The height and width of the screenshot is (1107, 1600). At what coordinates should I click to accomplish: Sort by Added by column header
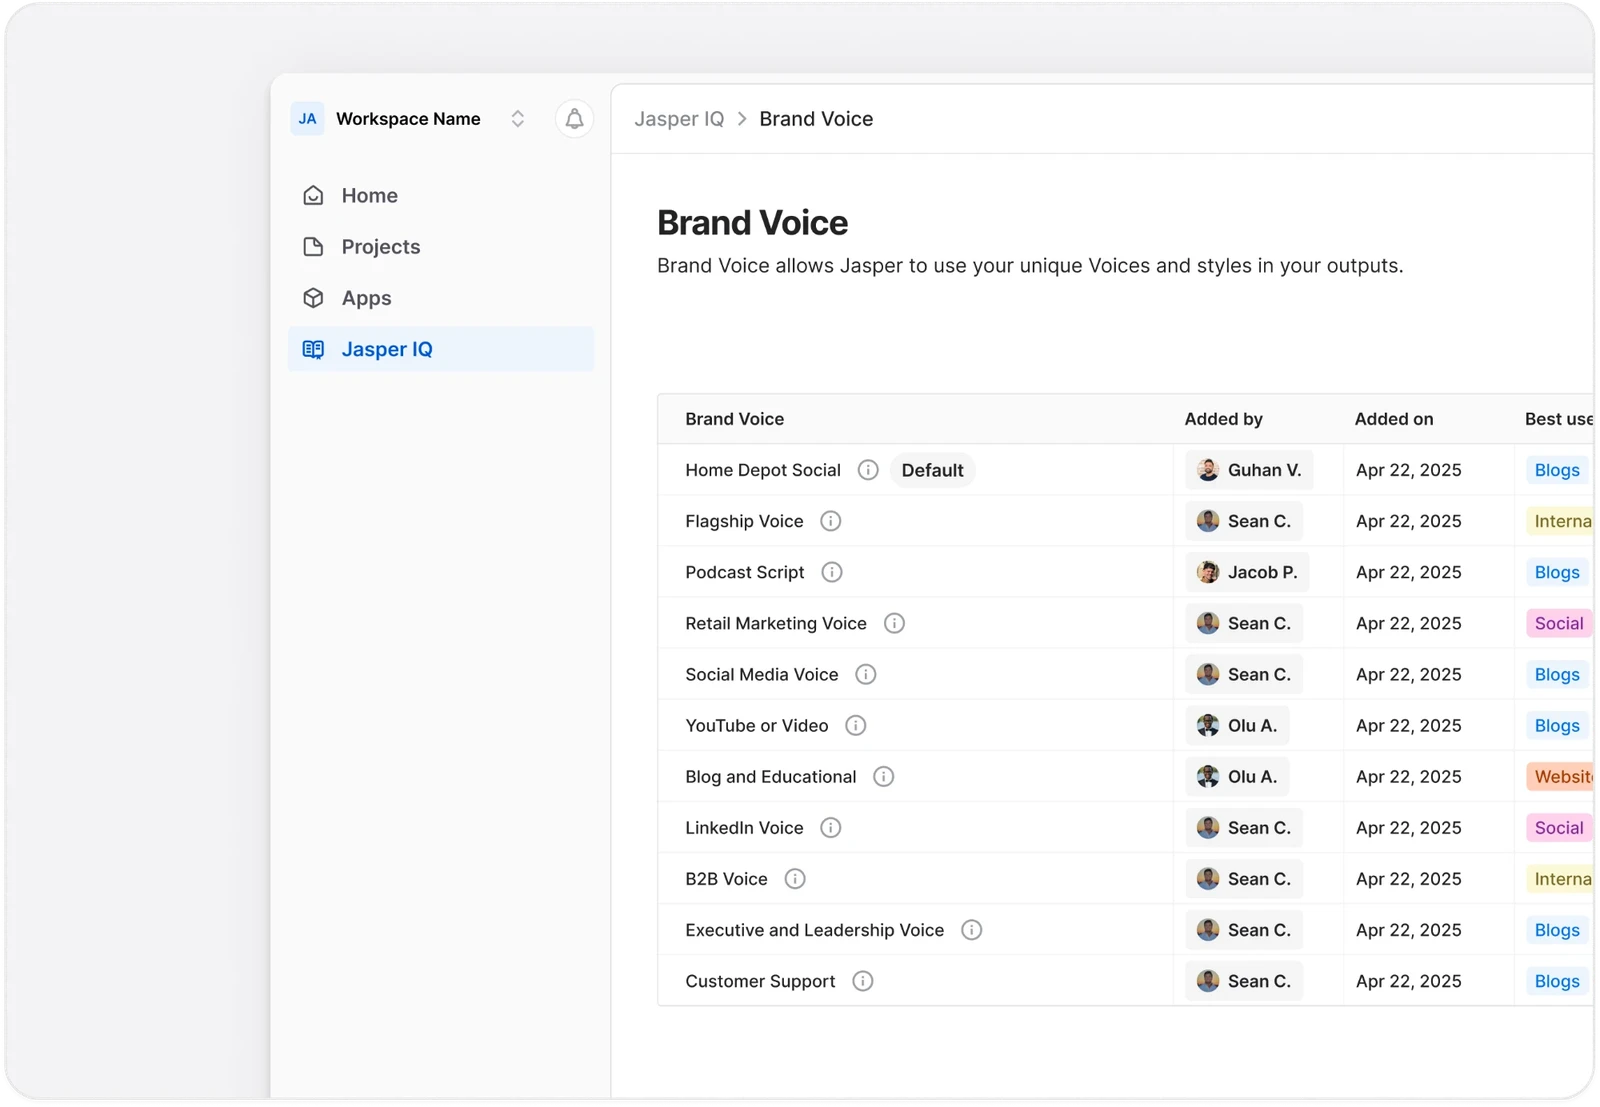click(x=1224, y=419)
